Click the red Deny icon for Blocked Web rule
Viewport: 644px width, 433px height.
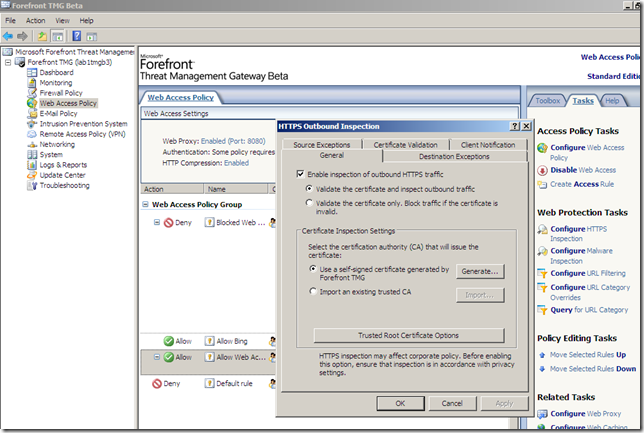[x=168, y=223]
